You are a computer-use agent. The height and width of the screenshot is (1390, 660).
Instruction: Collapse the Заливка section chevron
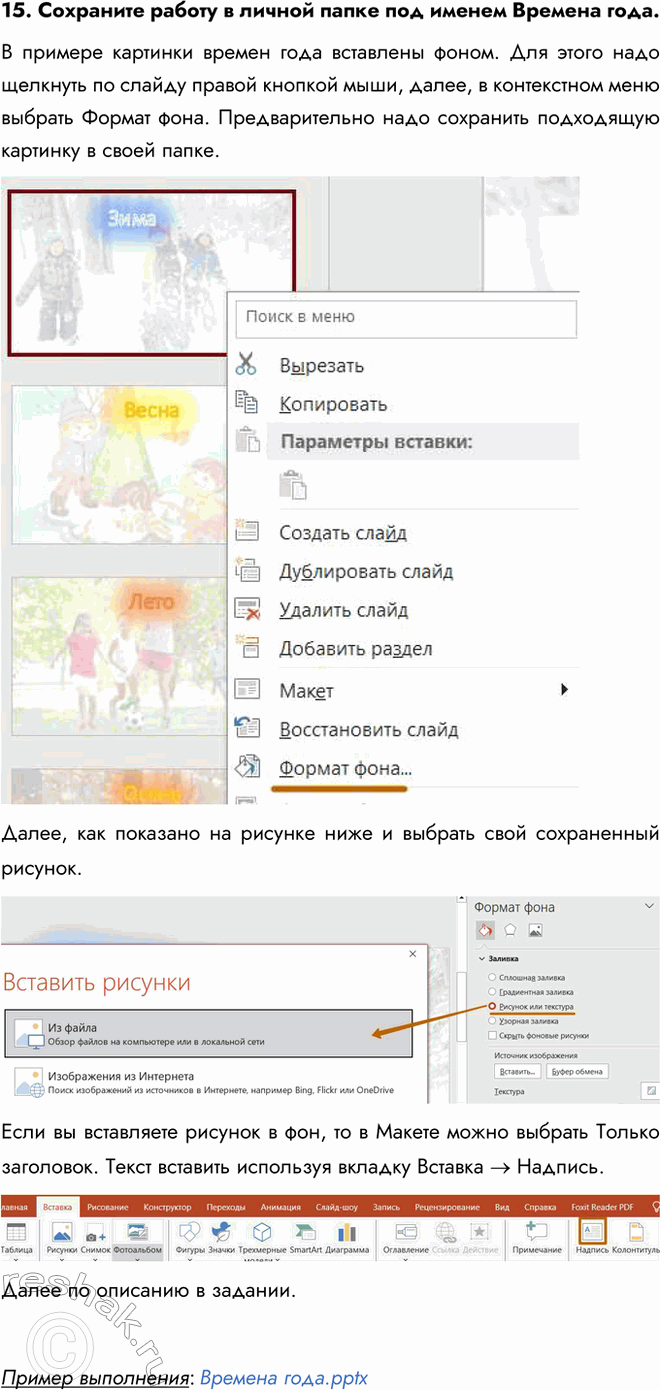point(480,957)
